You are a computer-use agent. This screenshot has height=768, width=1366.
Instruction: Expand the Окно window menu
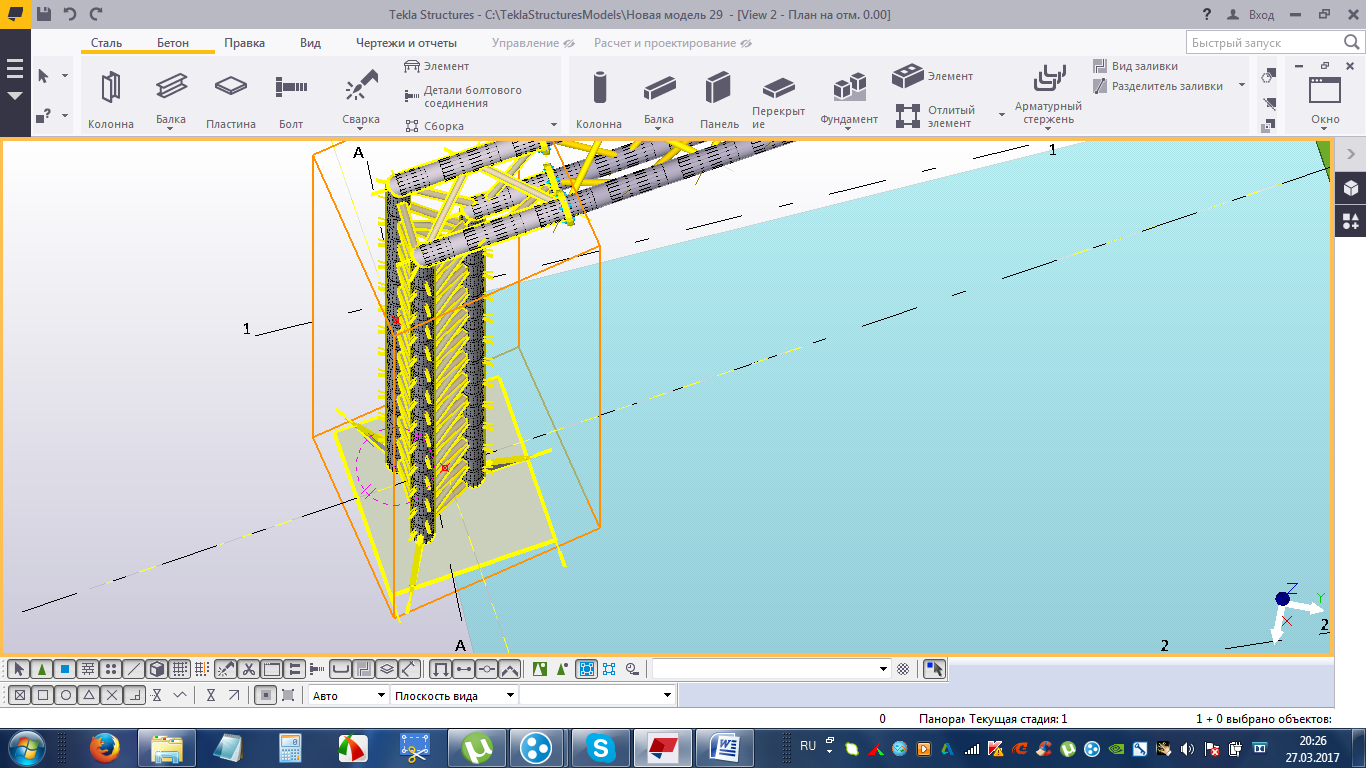[x=1325, y=99]
